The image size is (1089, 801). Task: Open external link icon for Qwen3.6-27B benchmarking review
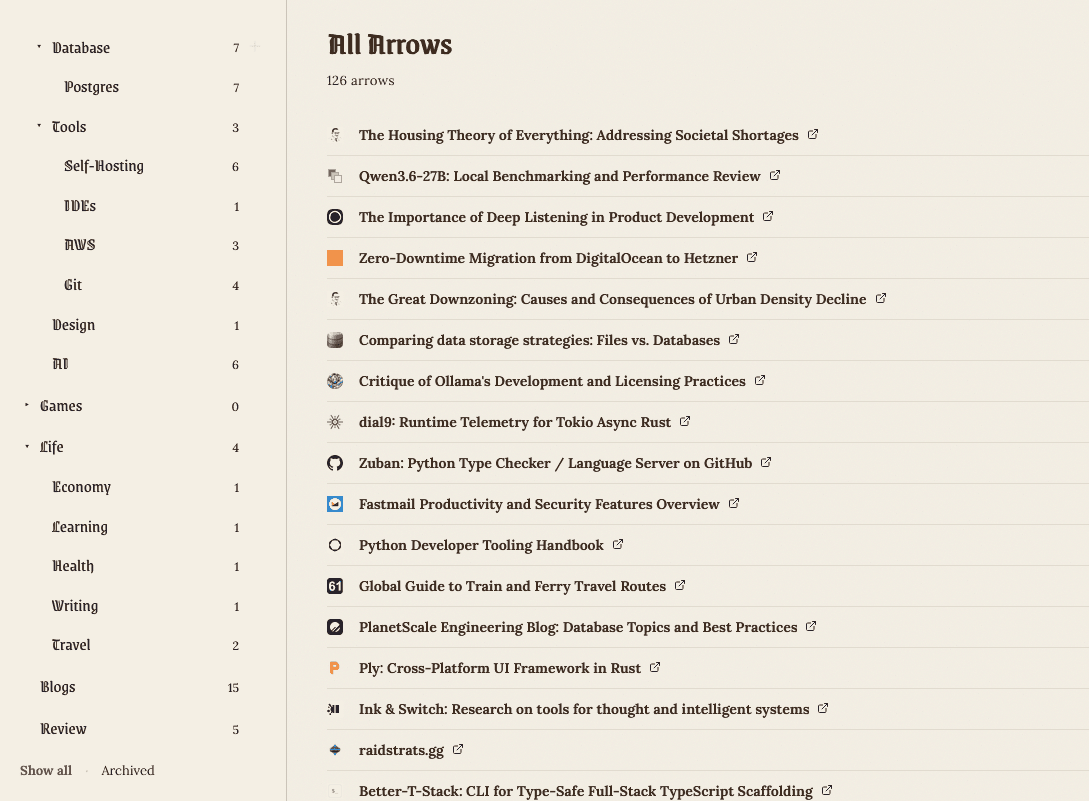[774, 175]
